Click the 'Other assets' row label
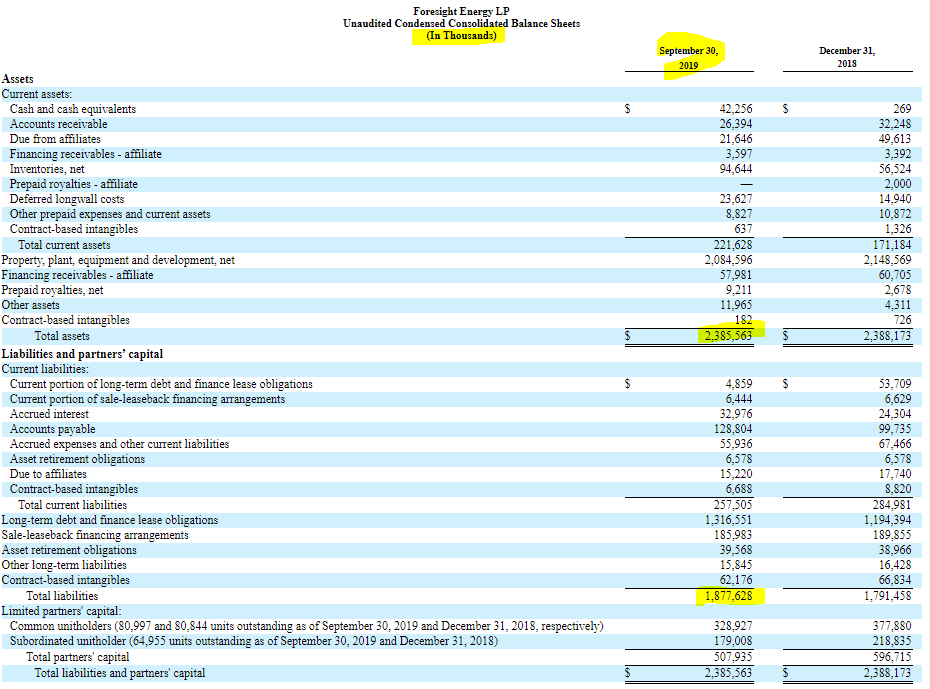This screenshot has height=689, width=930. click(30, 305)
